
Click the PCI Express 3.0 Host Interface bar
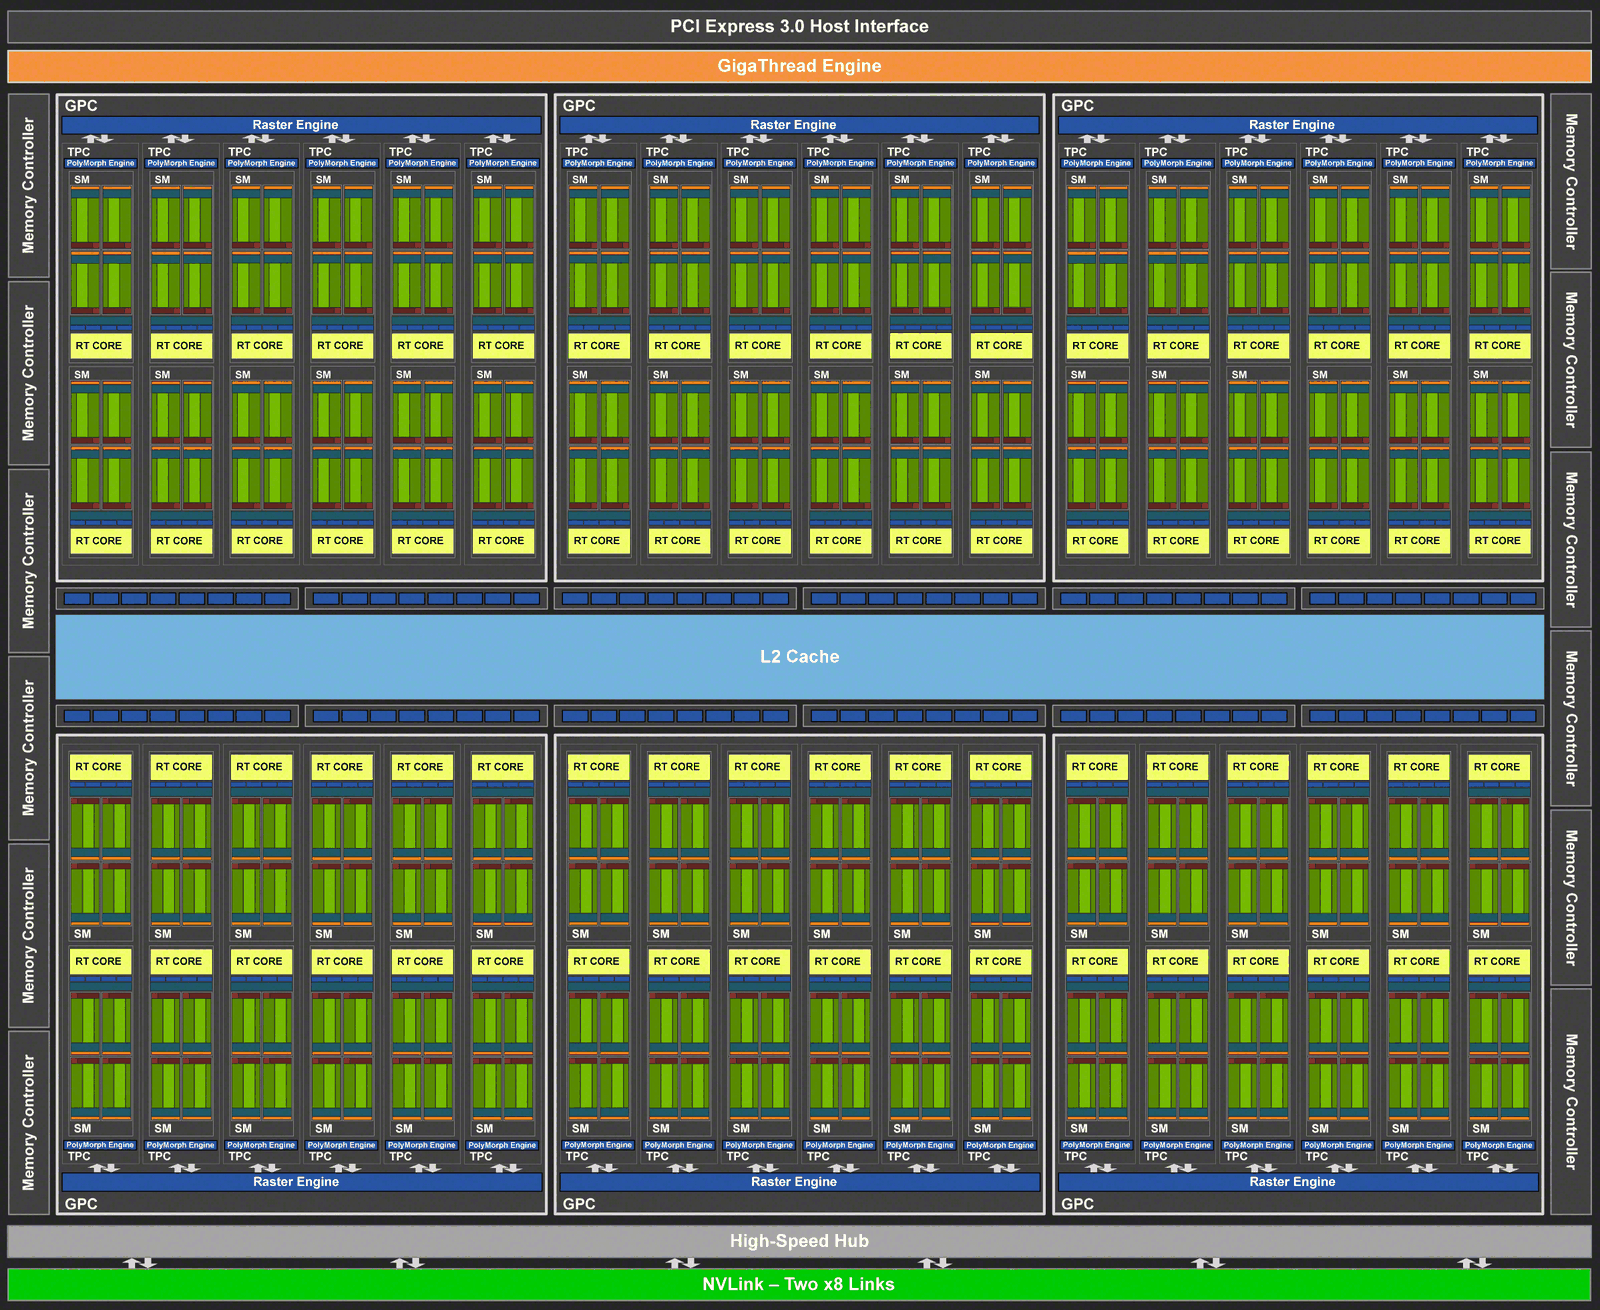pyautogui.click(x=799, y=27)
